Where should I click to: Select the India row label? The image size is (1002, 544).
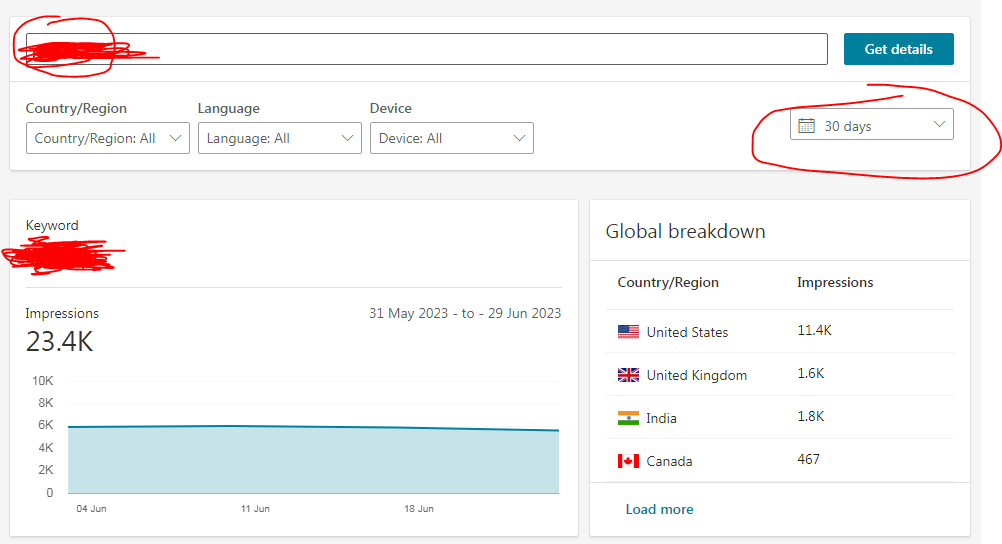661,418
